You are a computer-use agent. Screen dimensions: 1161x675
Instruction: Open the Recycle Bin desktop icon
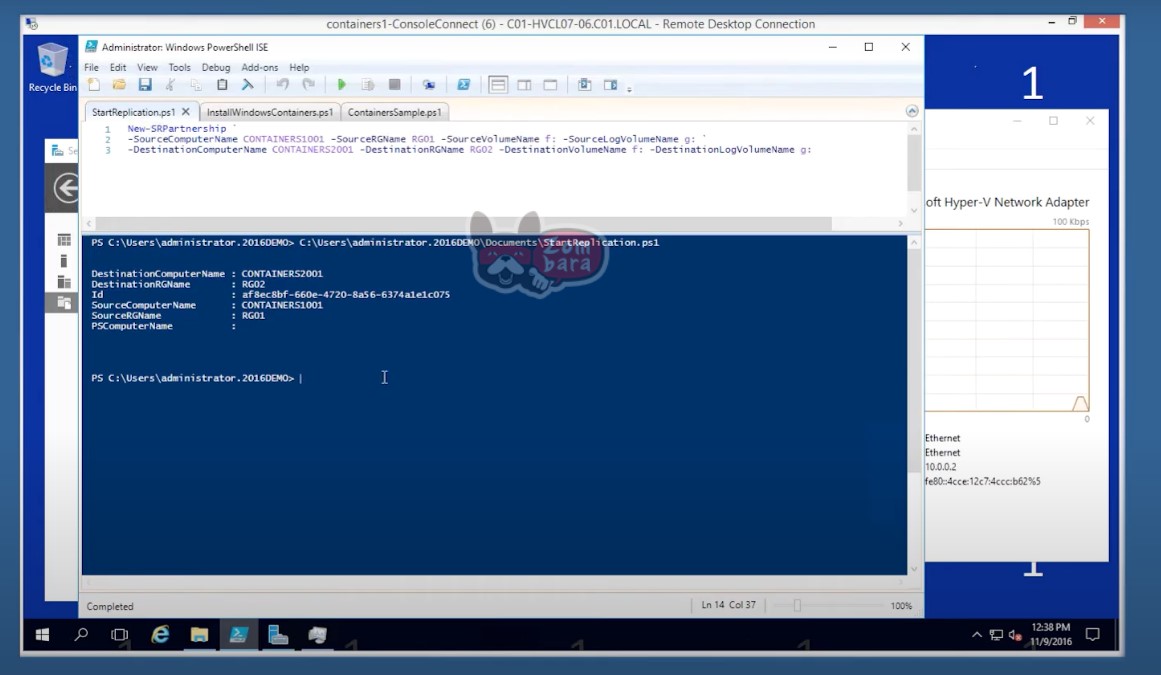point(53,67)
